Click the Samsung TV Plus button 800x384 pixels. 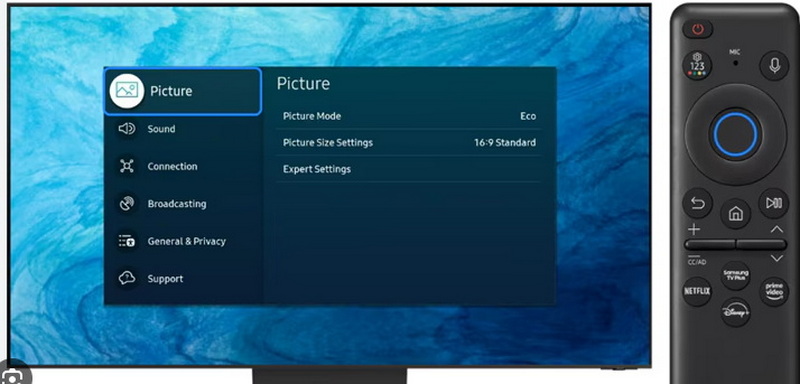point(735,275)
